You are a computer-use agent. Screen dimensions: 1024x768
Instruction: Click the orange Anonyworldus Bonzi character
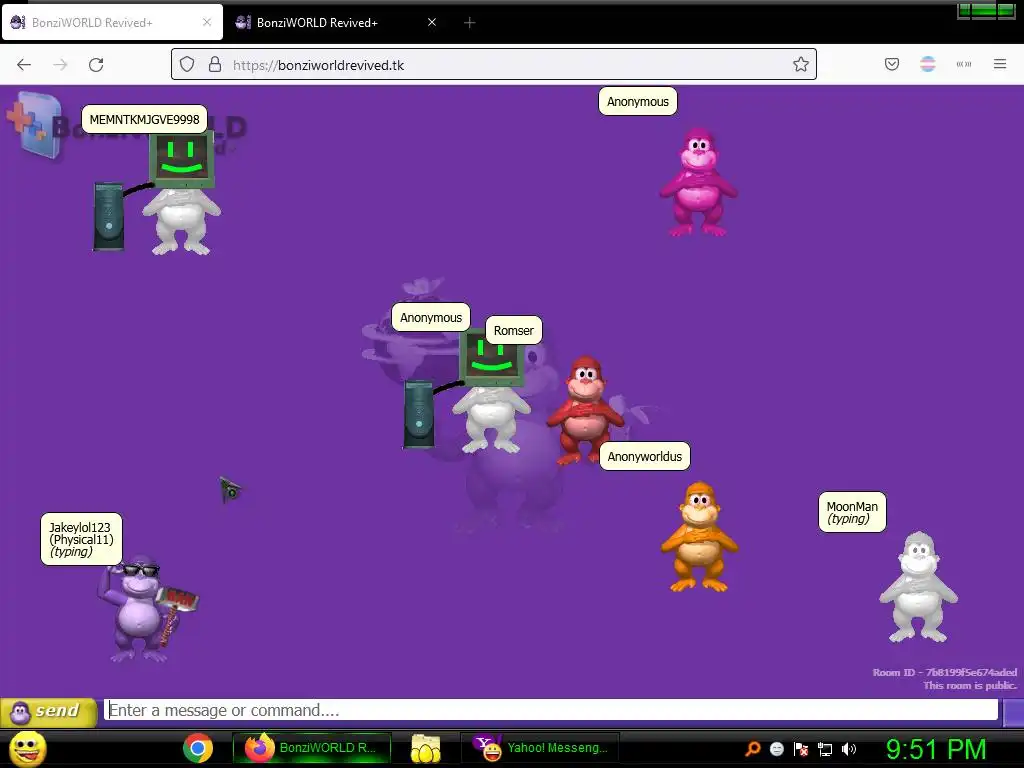[699, 537]
